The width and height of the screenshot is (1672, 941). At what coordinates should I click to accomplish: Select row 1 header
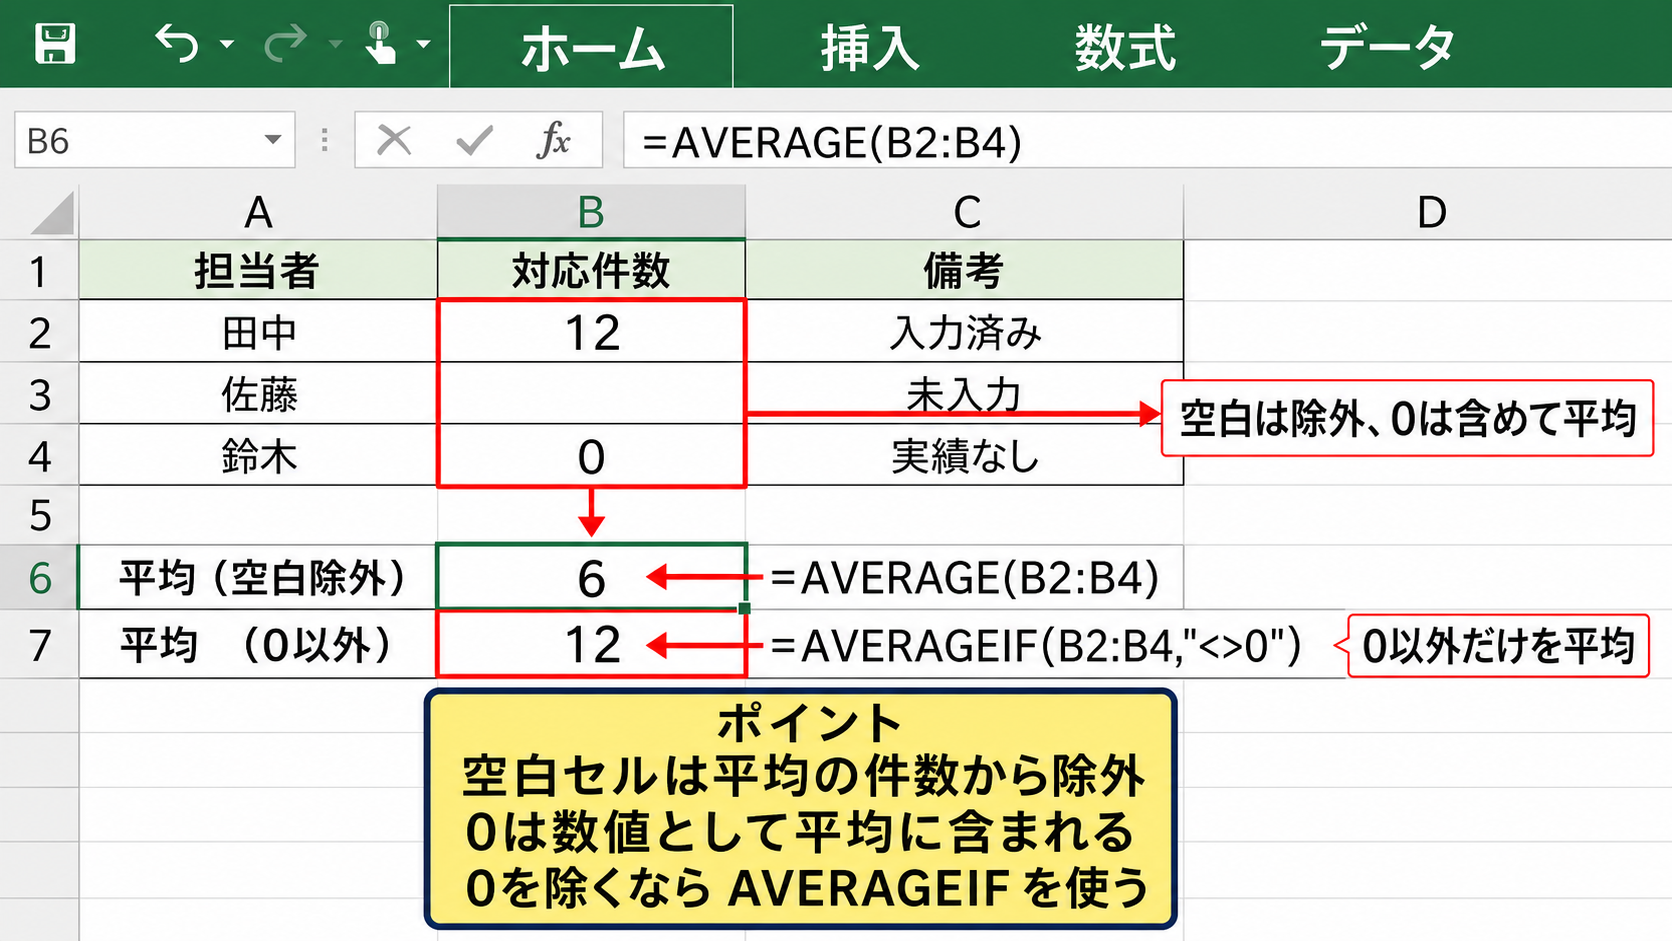coord(39,271)
